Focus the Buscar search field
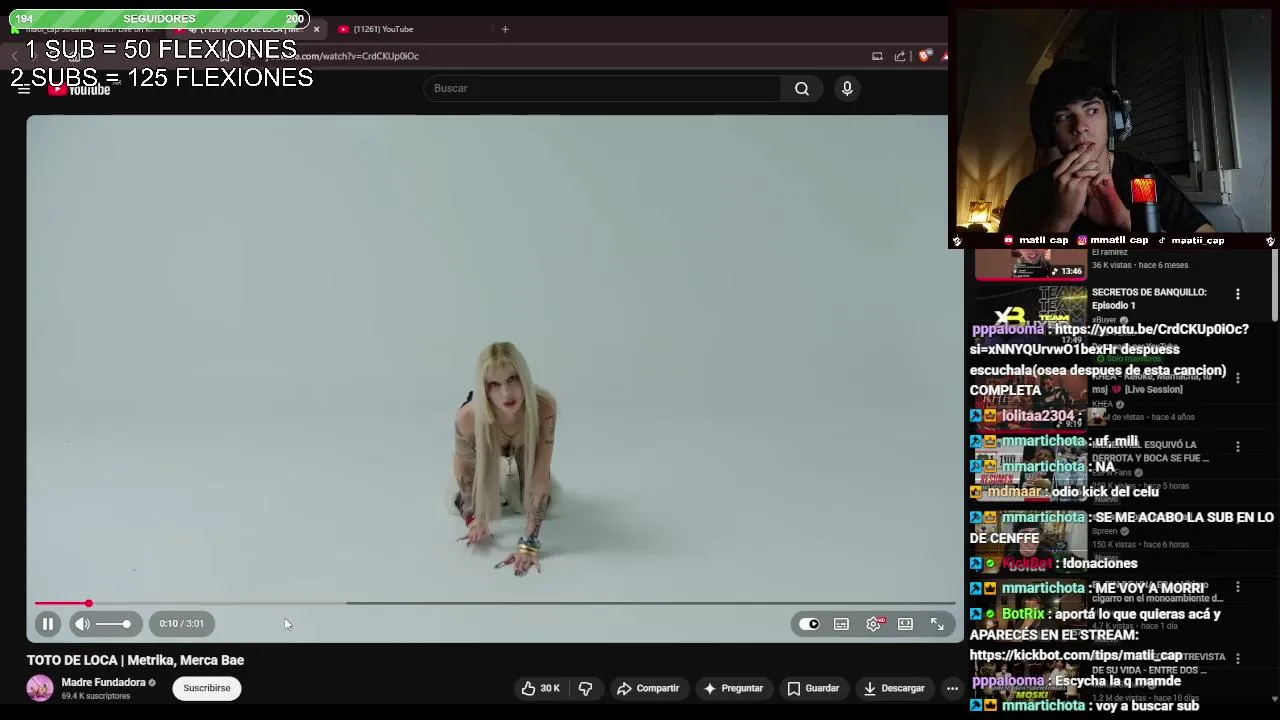1280x720 pixels. tap(603, 88)
